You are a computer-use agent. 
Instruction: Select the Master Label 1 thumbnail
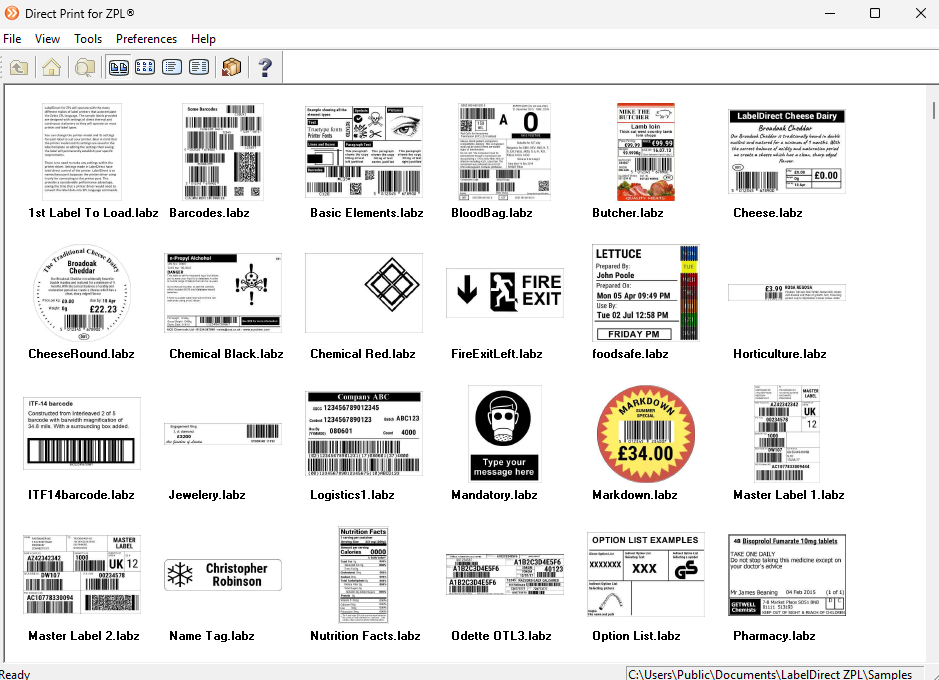[x=787, y=433]
